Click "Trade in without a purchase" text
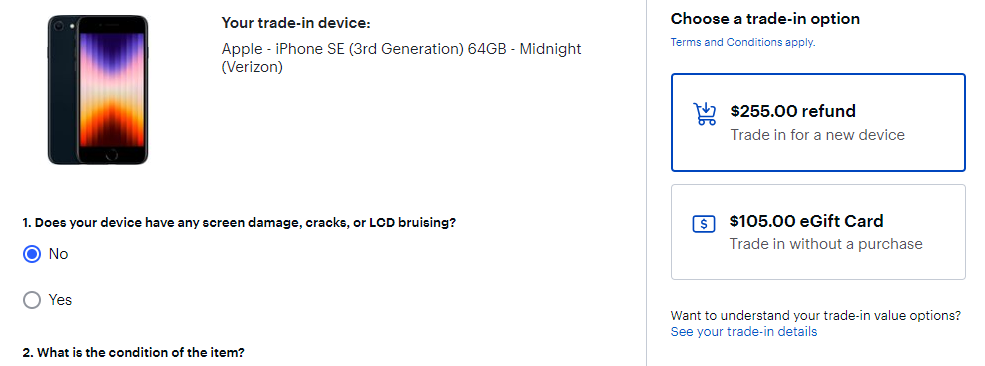 pyautogui.click(x=826, y=244)
